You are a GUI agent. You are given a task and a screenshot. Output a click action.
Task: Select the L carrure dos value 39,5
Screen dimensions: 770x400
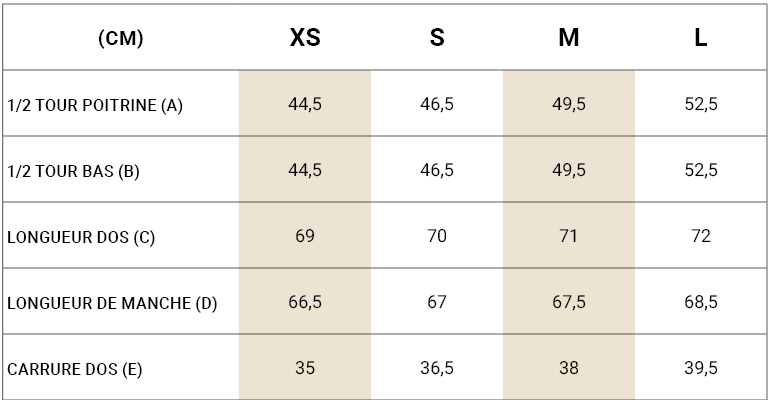(701, 368)
